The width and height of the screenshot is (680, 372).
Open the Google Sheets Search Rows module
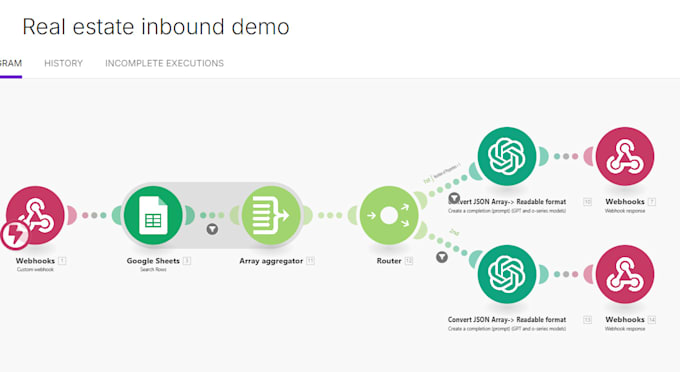point(153,215)
